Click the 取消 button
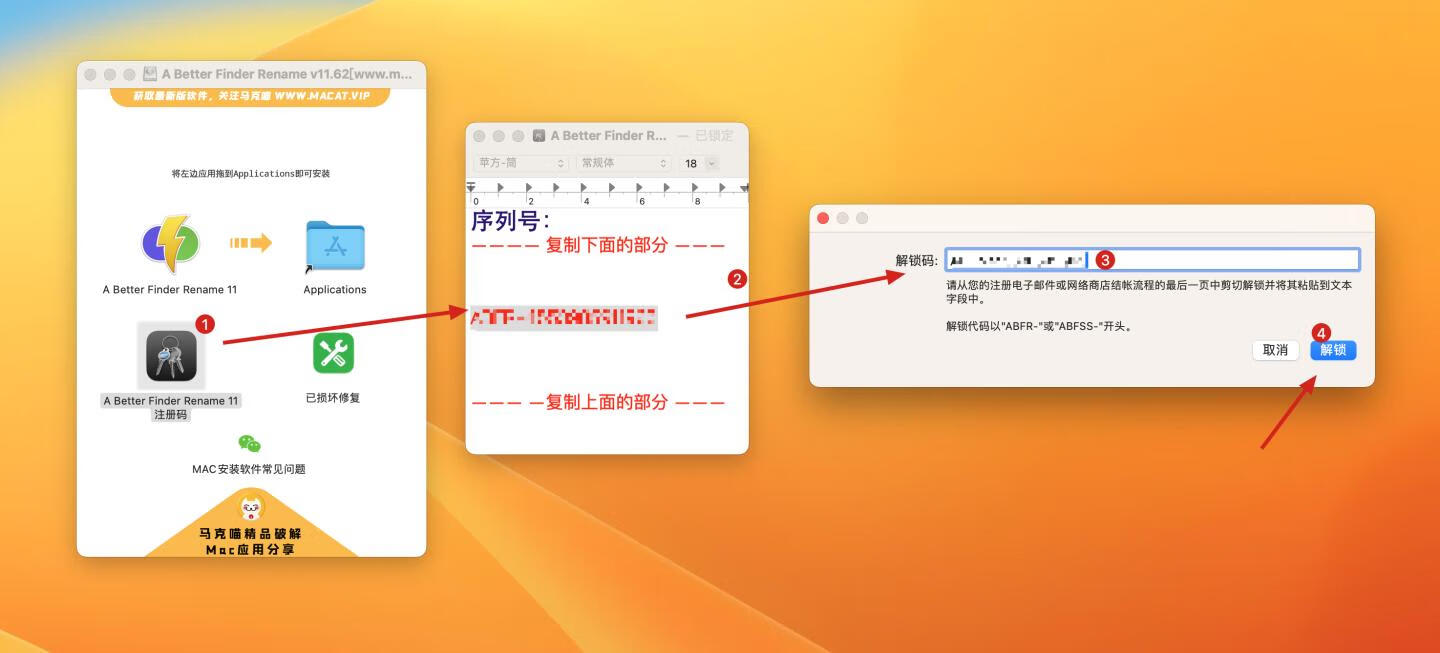Screen dimensions: 1440x653 click(x=1275, y=350)
